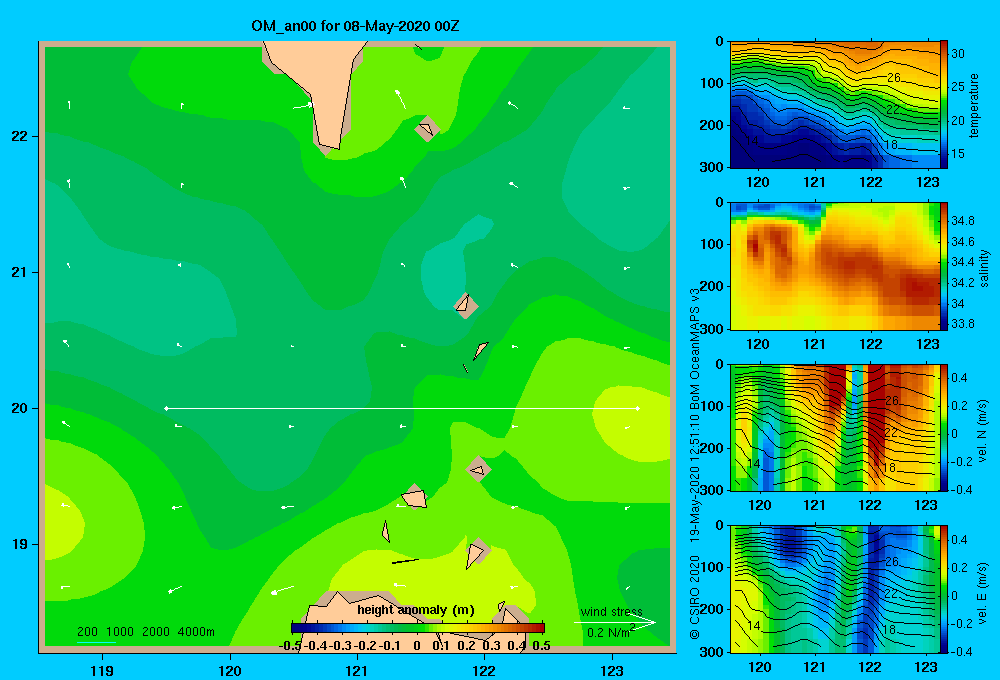
Task: Click the 14 contour label in temperature panel
Action: pos(753,140)
